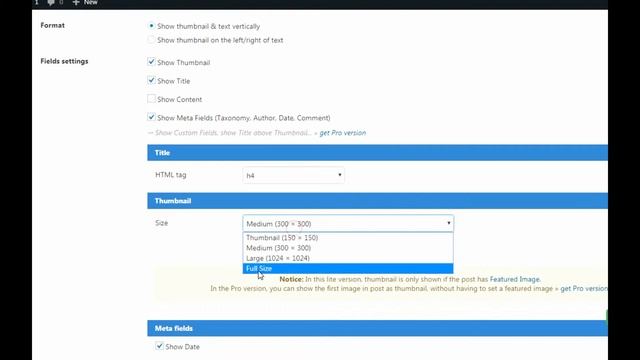Click the 'Format' label
Viewport: 640px width, 360px height.
pos(52,25)
